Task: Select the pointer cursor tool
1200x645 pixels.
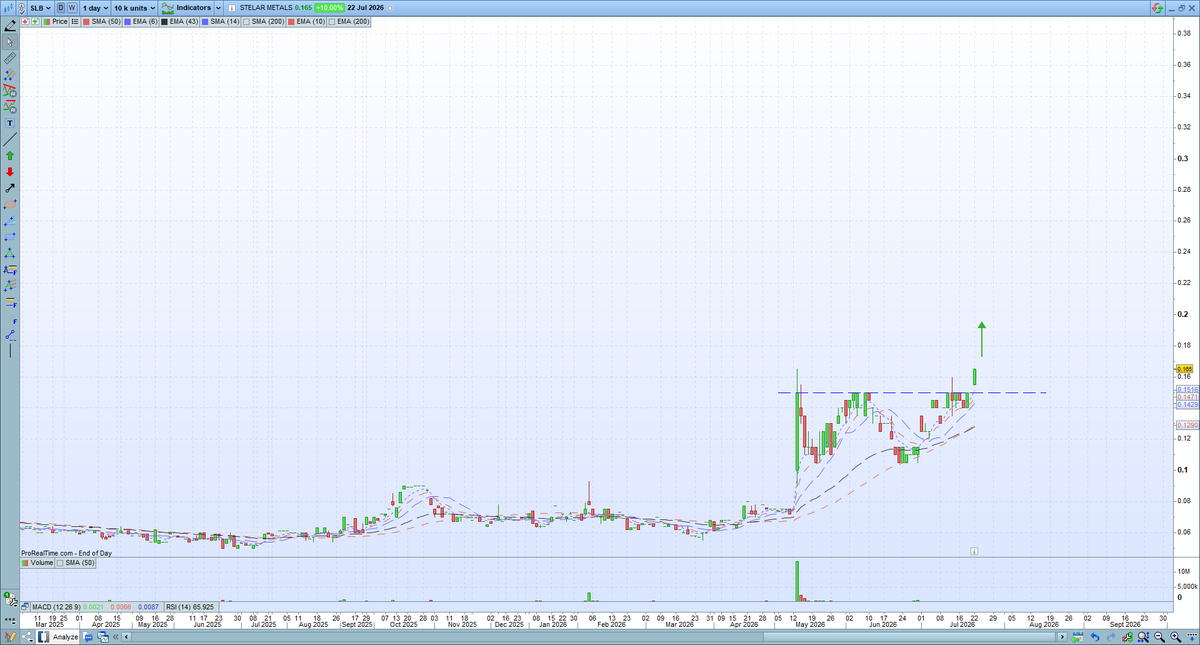Action: click(10, 42)
